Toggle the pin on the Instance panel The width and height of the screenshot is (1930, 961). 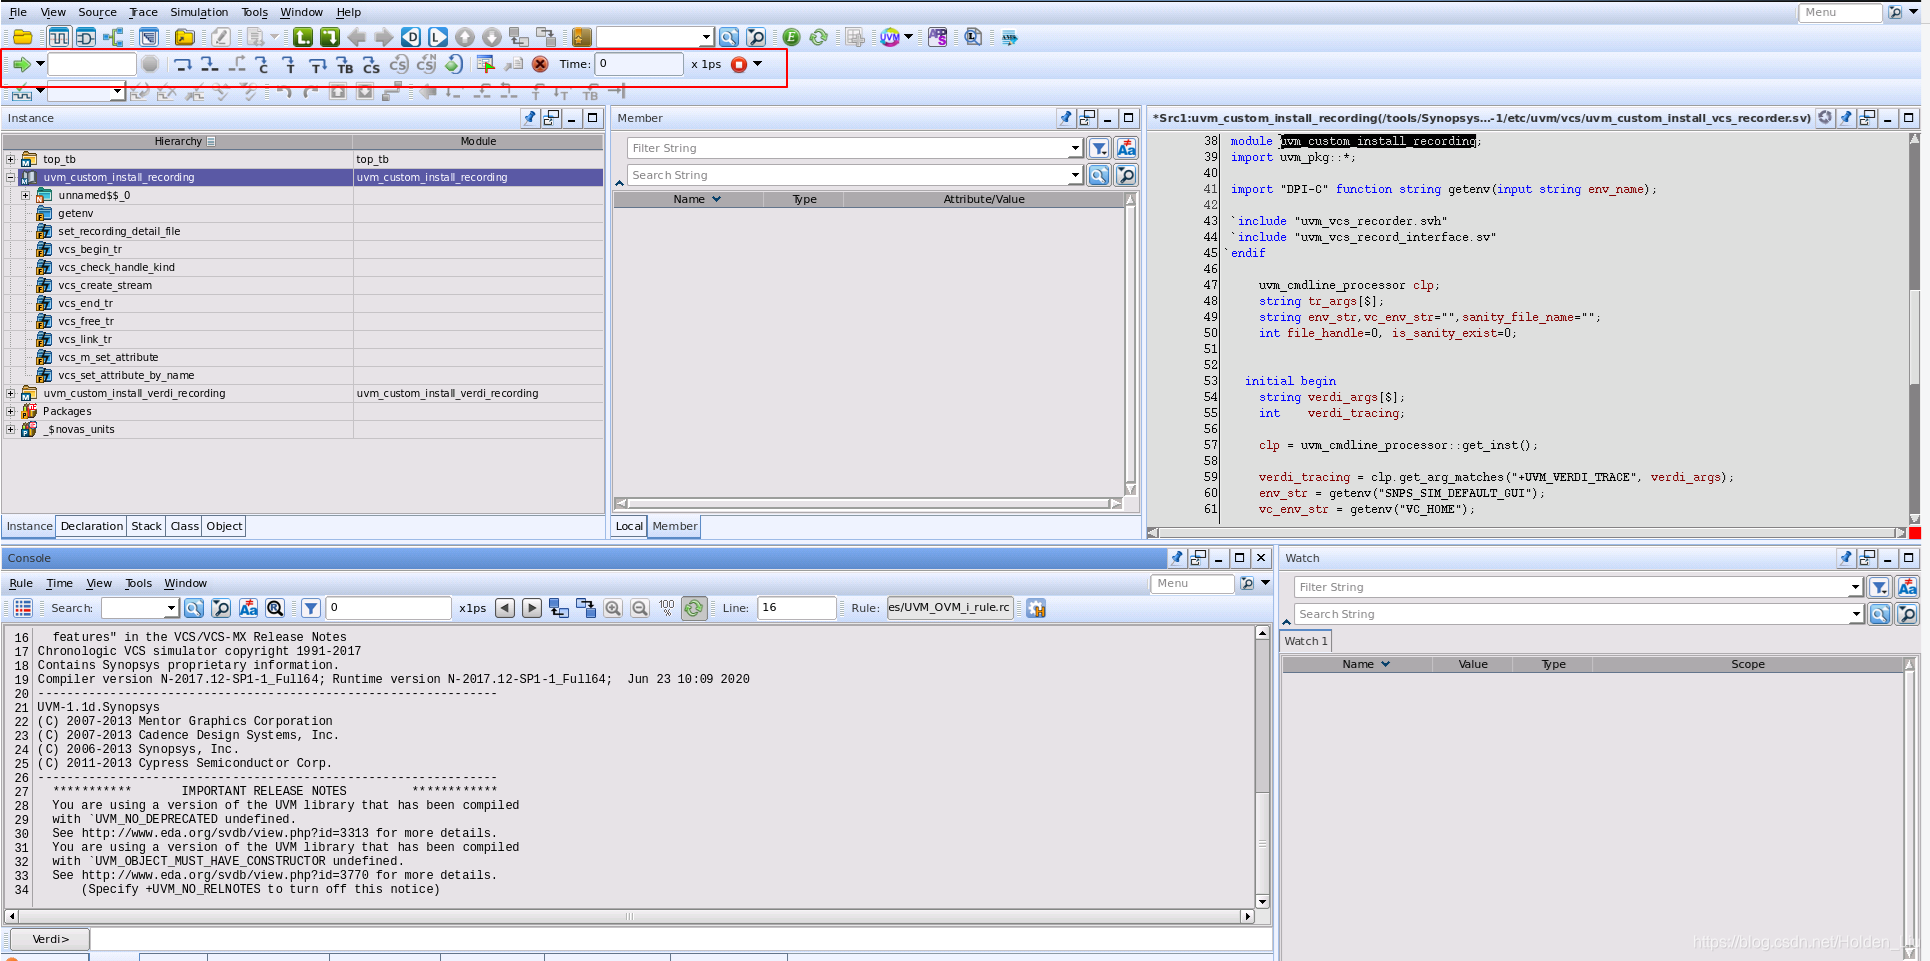point(530,118)
